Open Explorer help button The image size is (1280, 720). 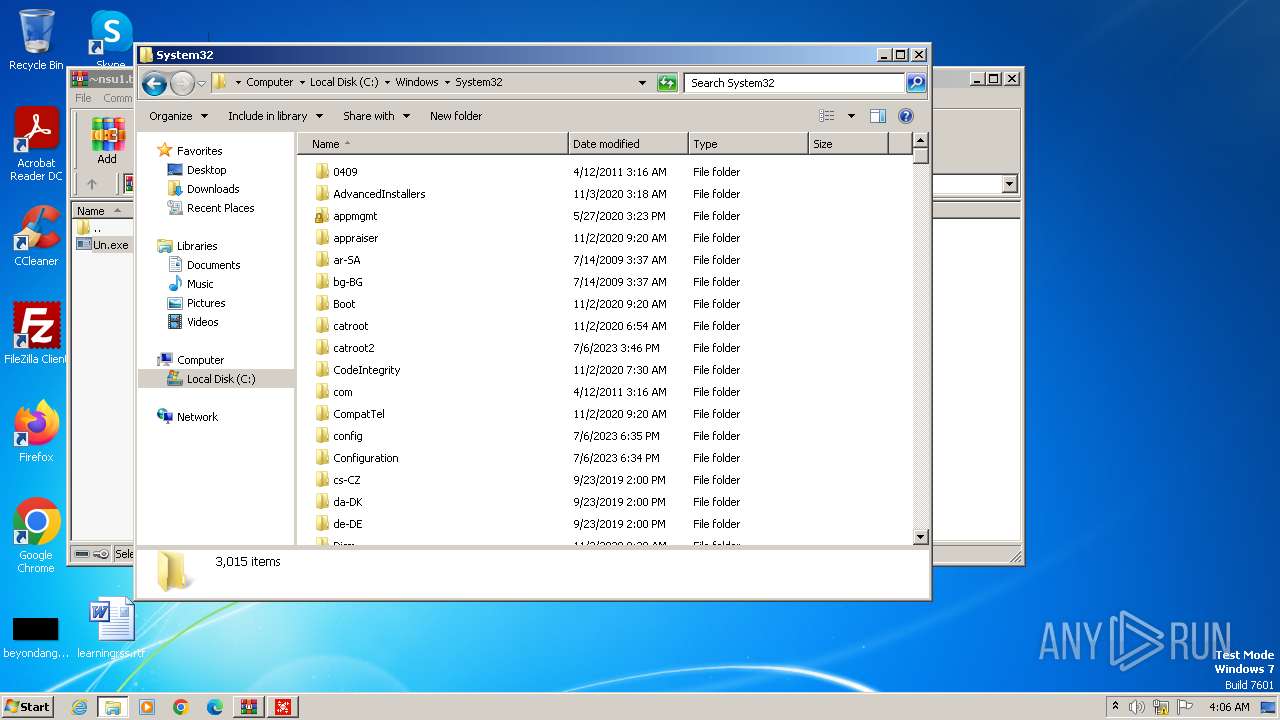click(x=906, y=116)
